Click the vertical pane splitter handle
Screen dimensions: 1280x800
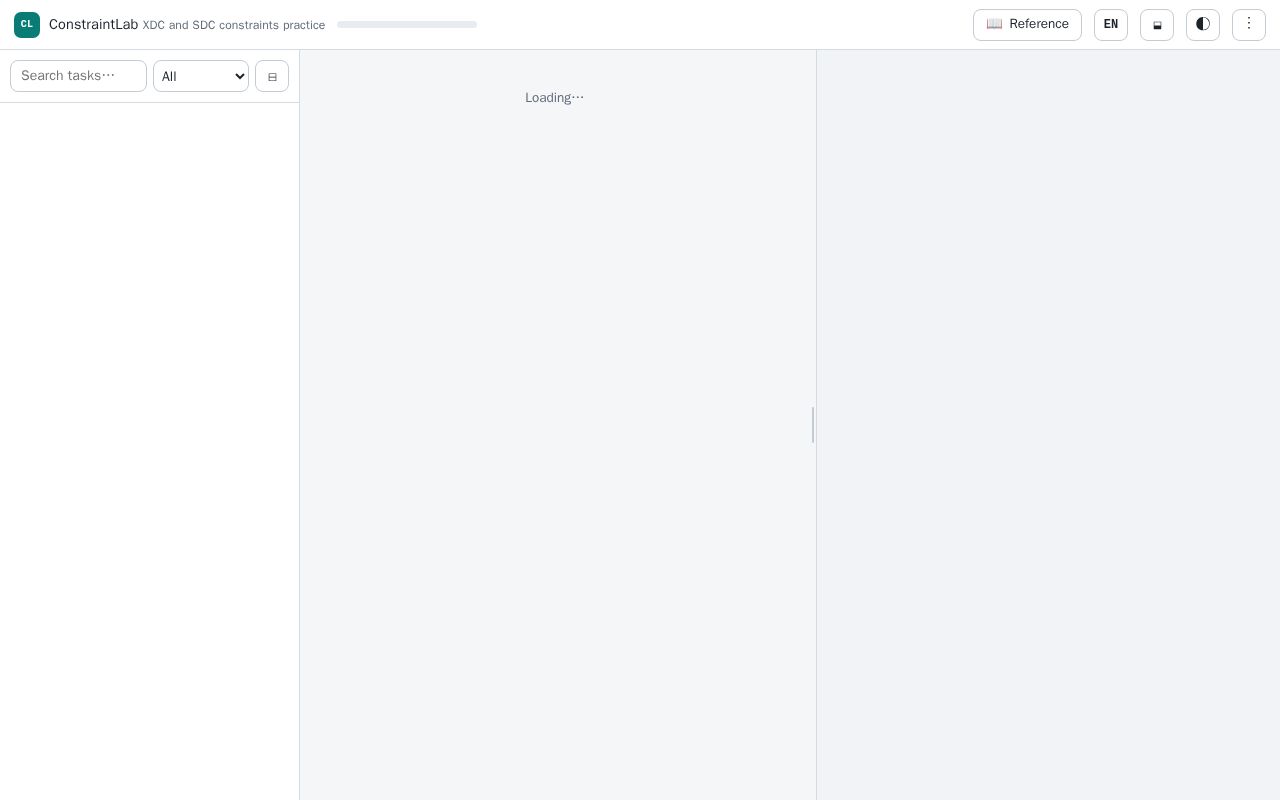(x=813, y=425)
